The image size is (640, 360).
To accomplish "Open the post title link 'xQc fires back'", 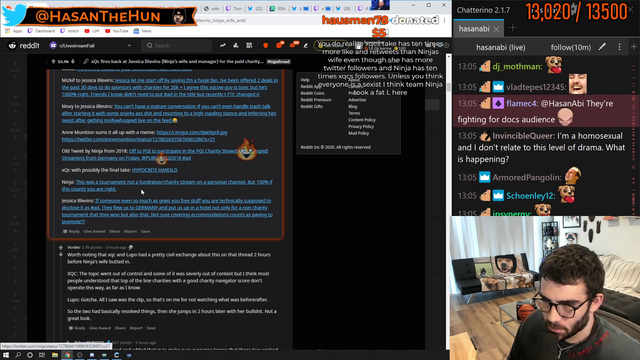I will coord(177,62).
